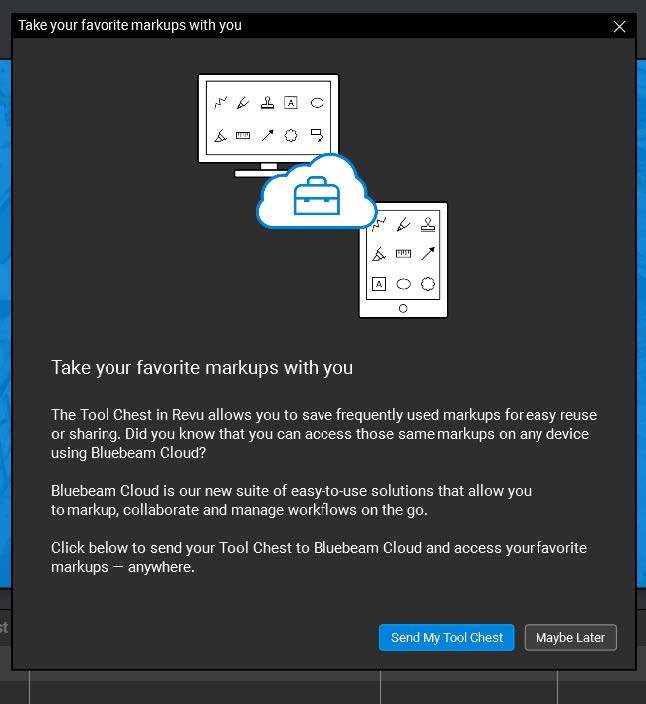Click the ruler icon on the monitor

pos(243,135)
